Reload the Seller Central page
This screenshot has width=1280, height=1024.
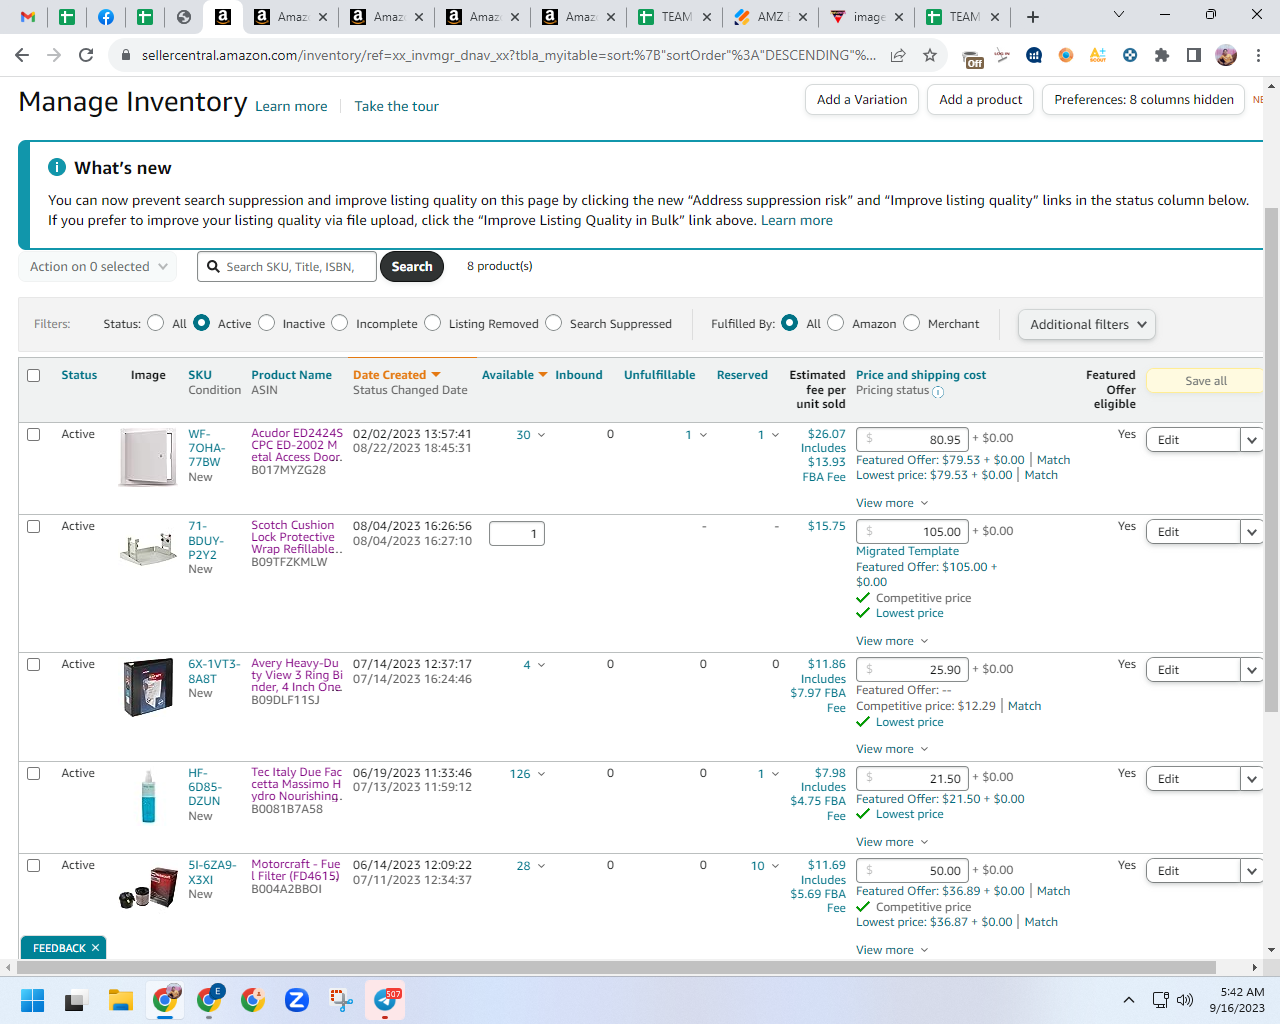coord(86,55)
